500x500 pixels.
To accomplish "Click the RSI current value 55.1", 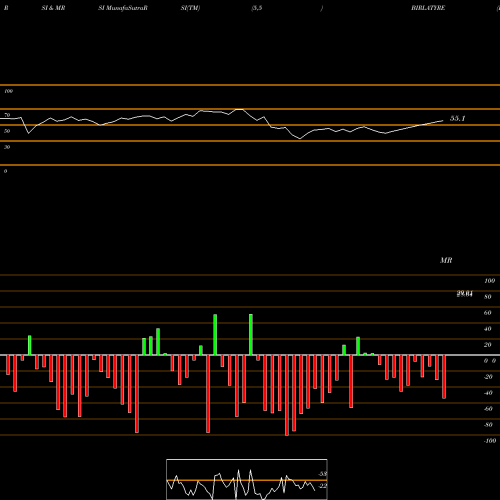I will [457, 118].
